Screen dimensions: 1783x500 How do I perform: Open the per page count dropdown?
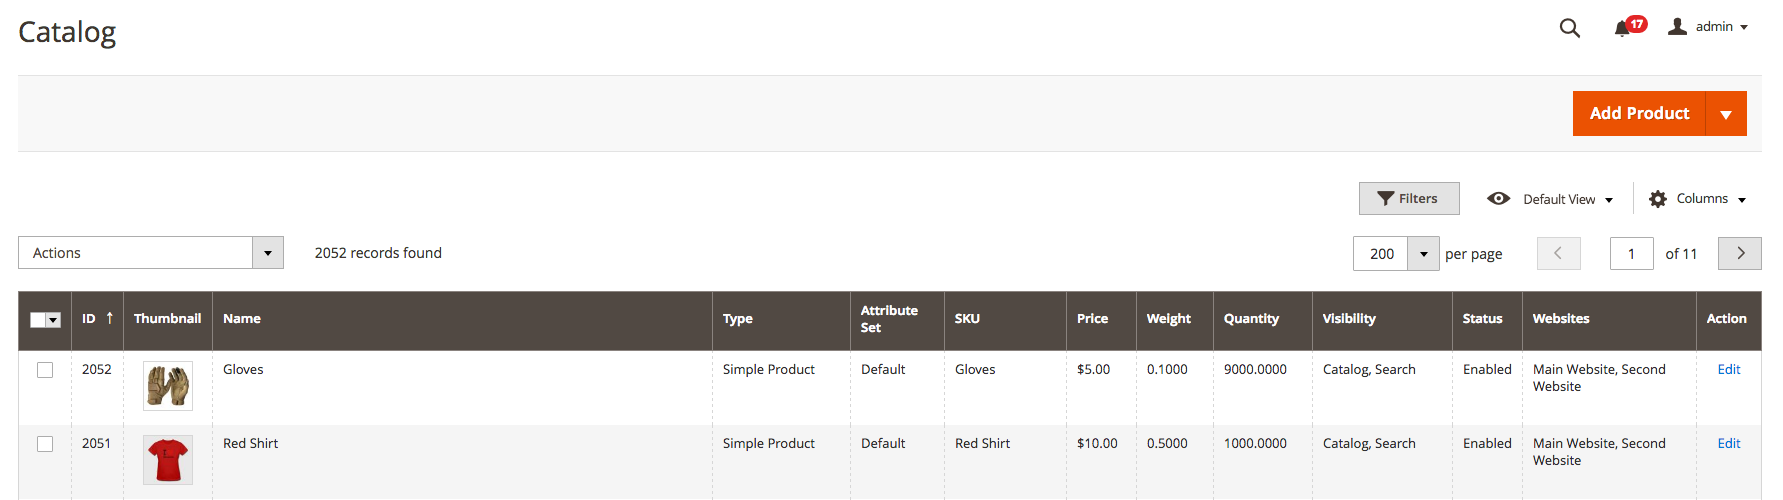pos(1423,254)
